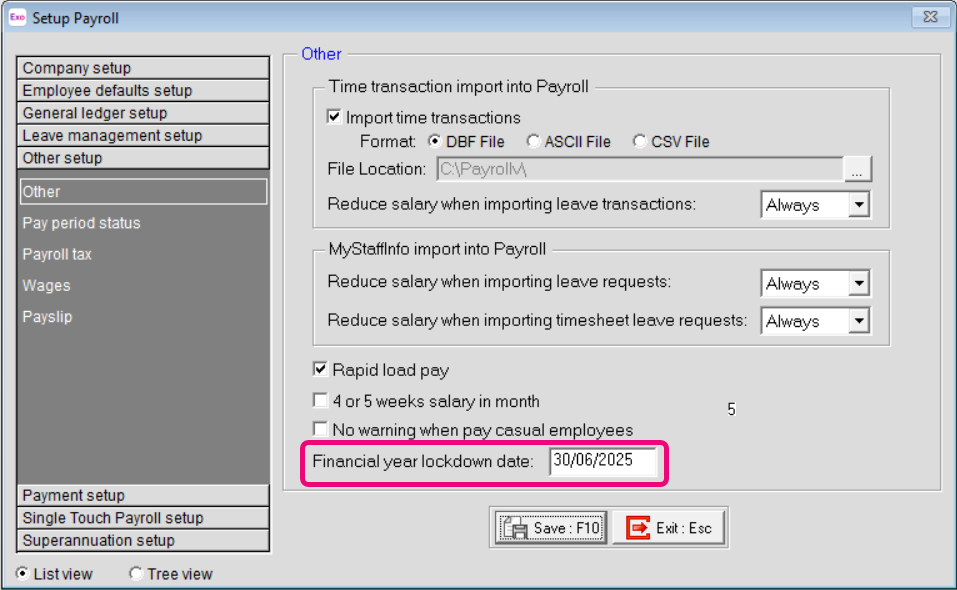This screenshot has width=957, height=590.
Task: Select the ASCII File format
Action: [x=533, y=141]
